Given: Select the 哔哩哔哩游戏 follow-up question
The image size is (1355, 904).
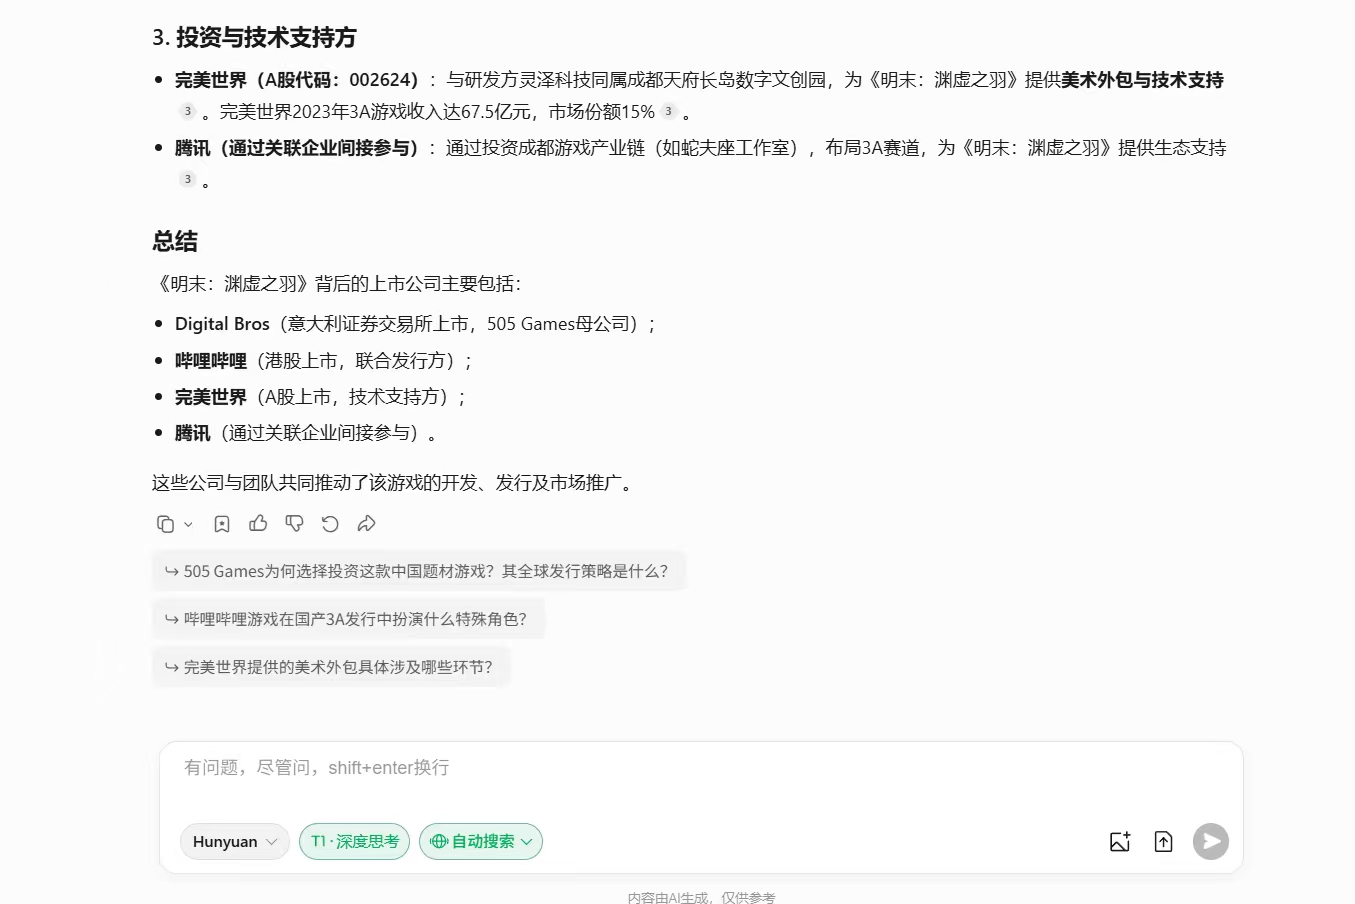Looking at the screenshot, I should coord(347,619).
